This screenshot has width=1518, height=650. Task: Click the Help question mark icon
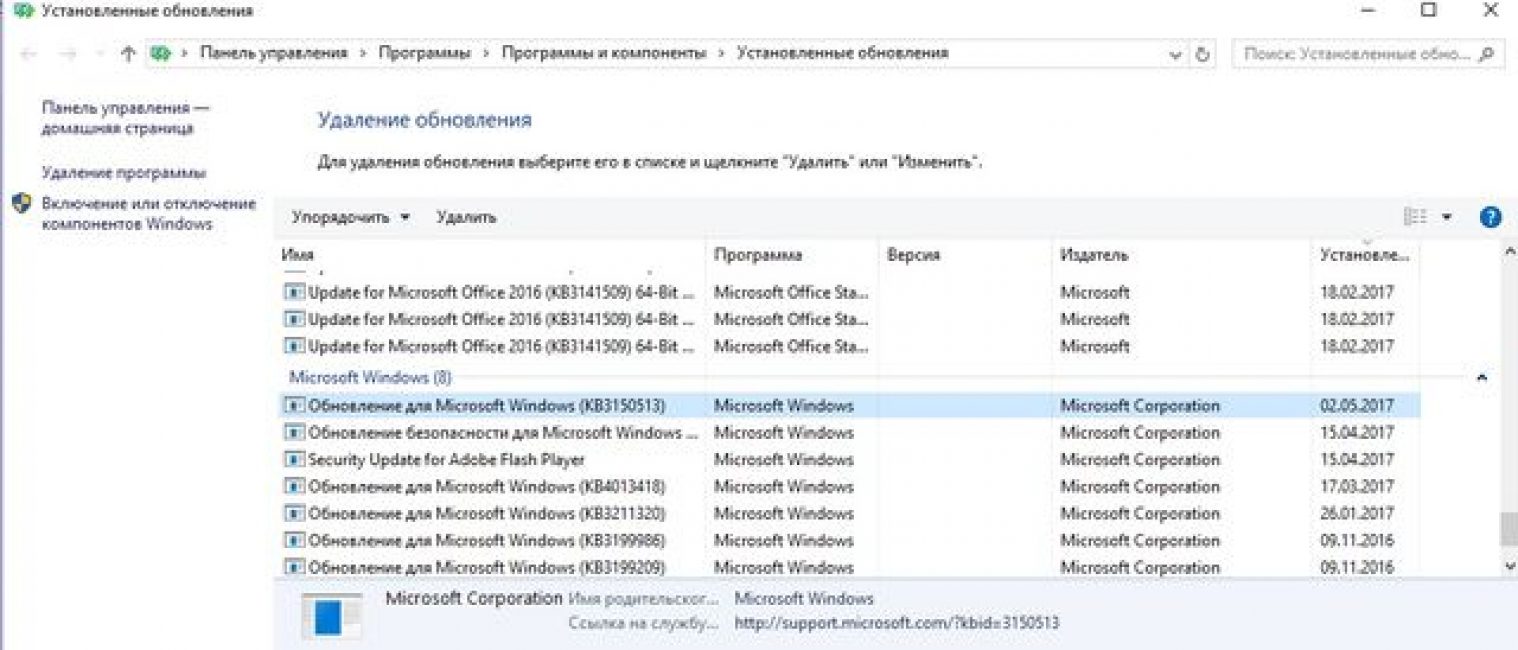[1490, 217]
